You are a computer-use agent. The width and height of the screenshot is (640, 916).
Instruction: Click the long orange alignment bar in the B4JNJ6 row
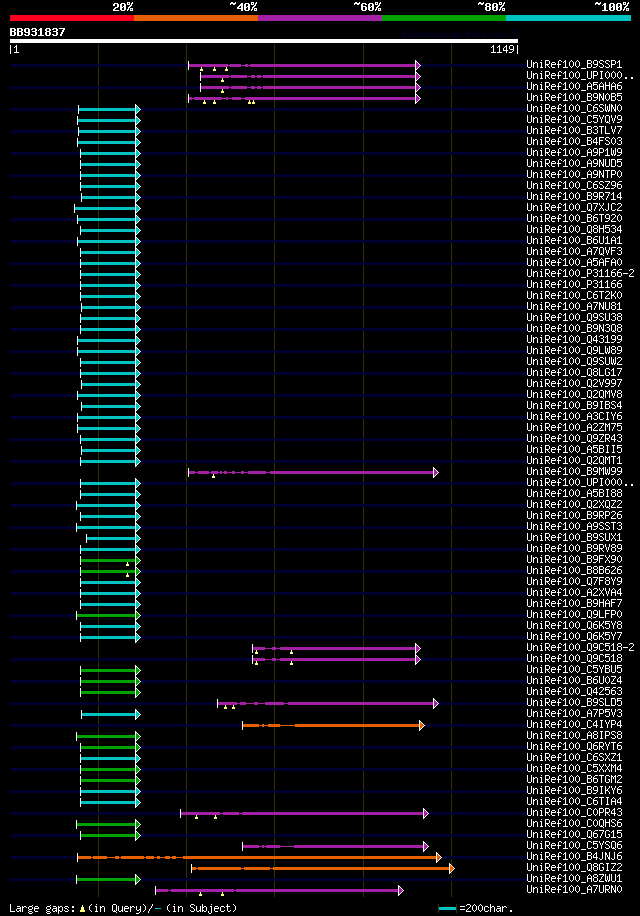click(x=259, y=858)
